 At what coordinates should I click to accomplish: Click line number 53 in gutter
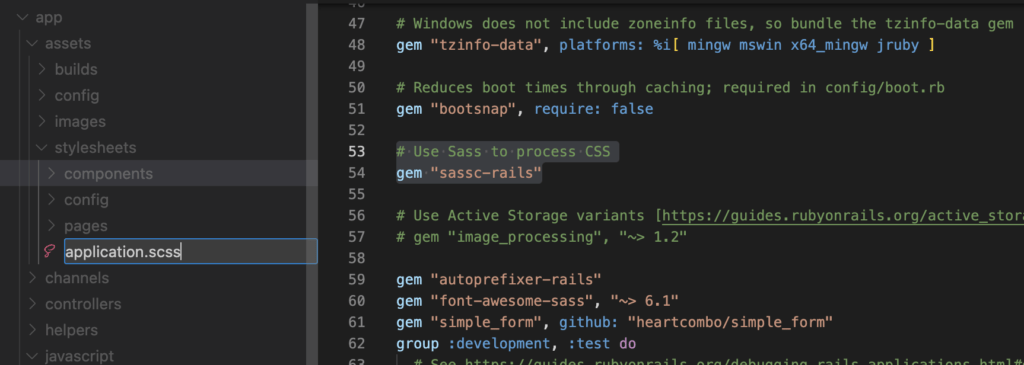click(357, 152)
